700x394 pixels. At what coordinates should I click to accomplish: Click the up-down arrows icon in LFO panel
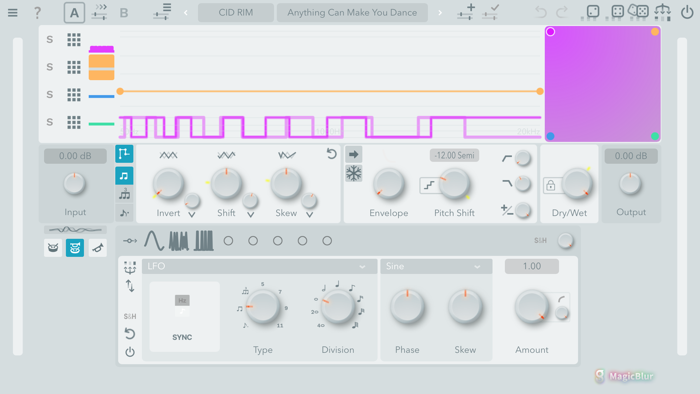(130, 286)
